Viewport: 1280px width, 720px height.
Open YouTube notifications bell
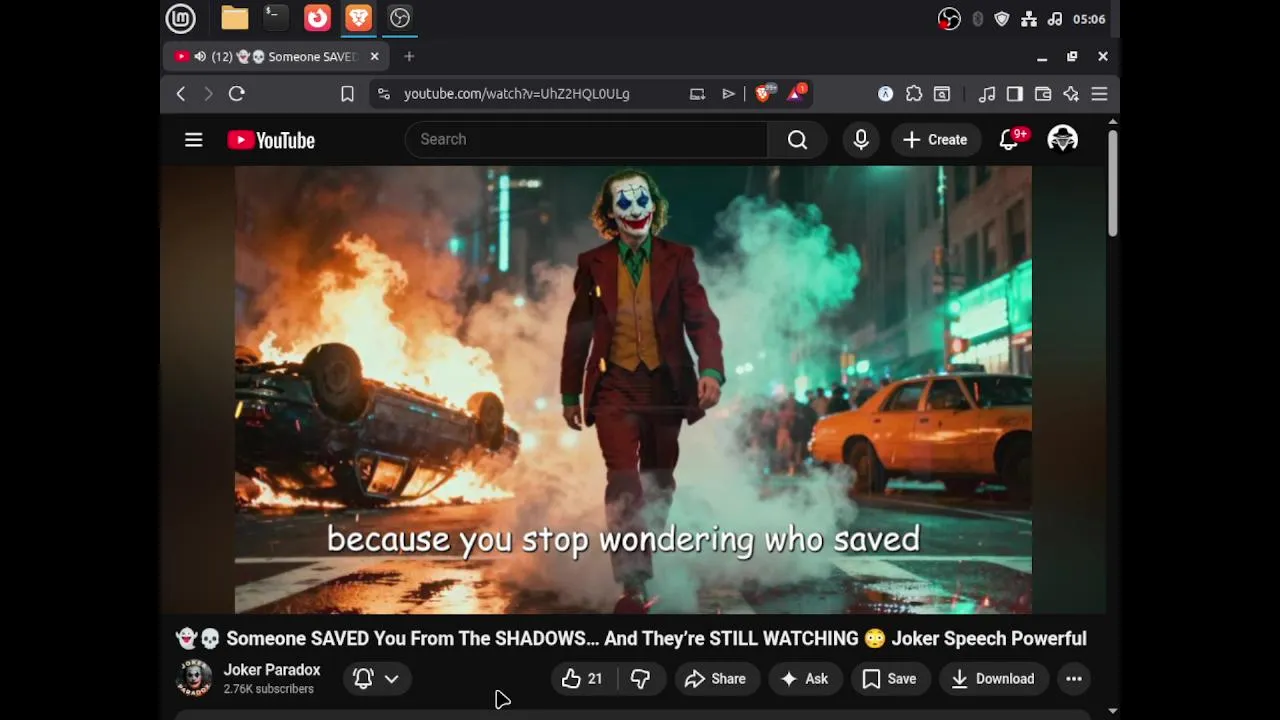[x=1009, y=140]
